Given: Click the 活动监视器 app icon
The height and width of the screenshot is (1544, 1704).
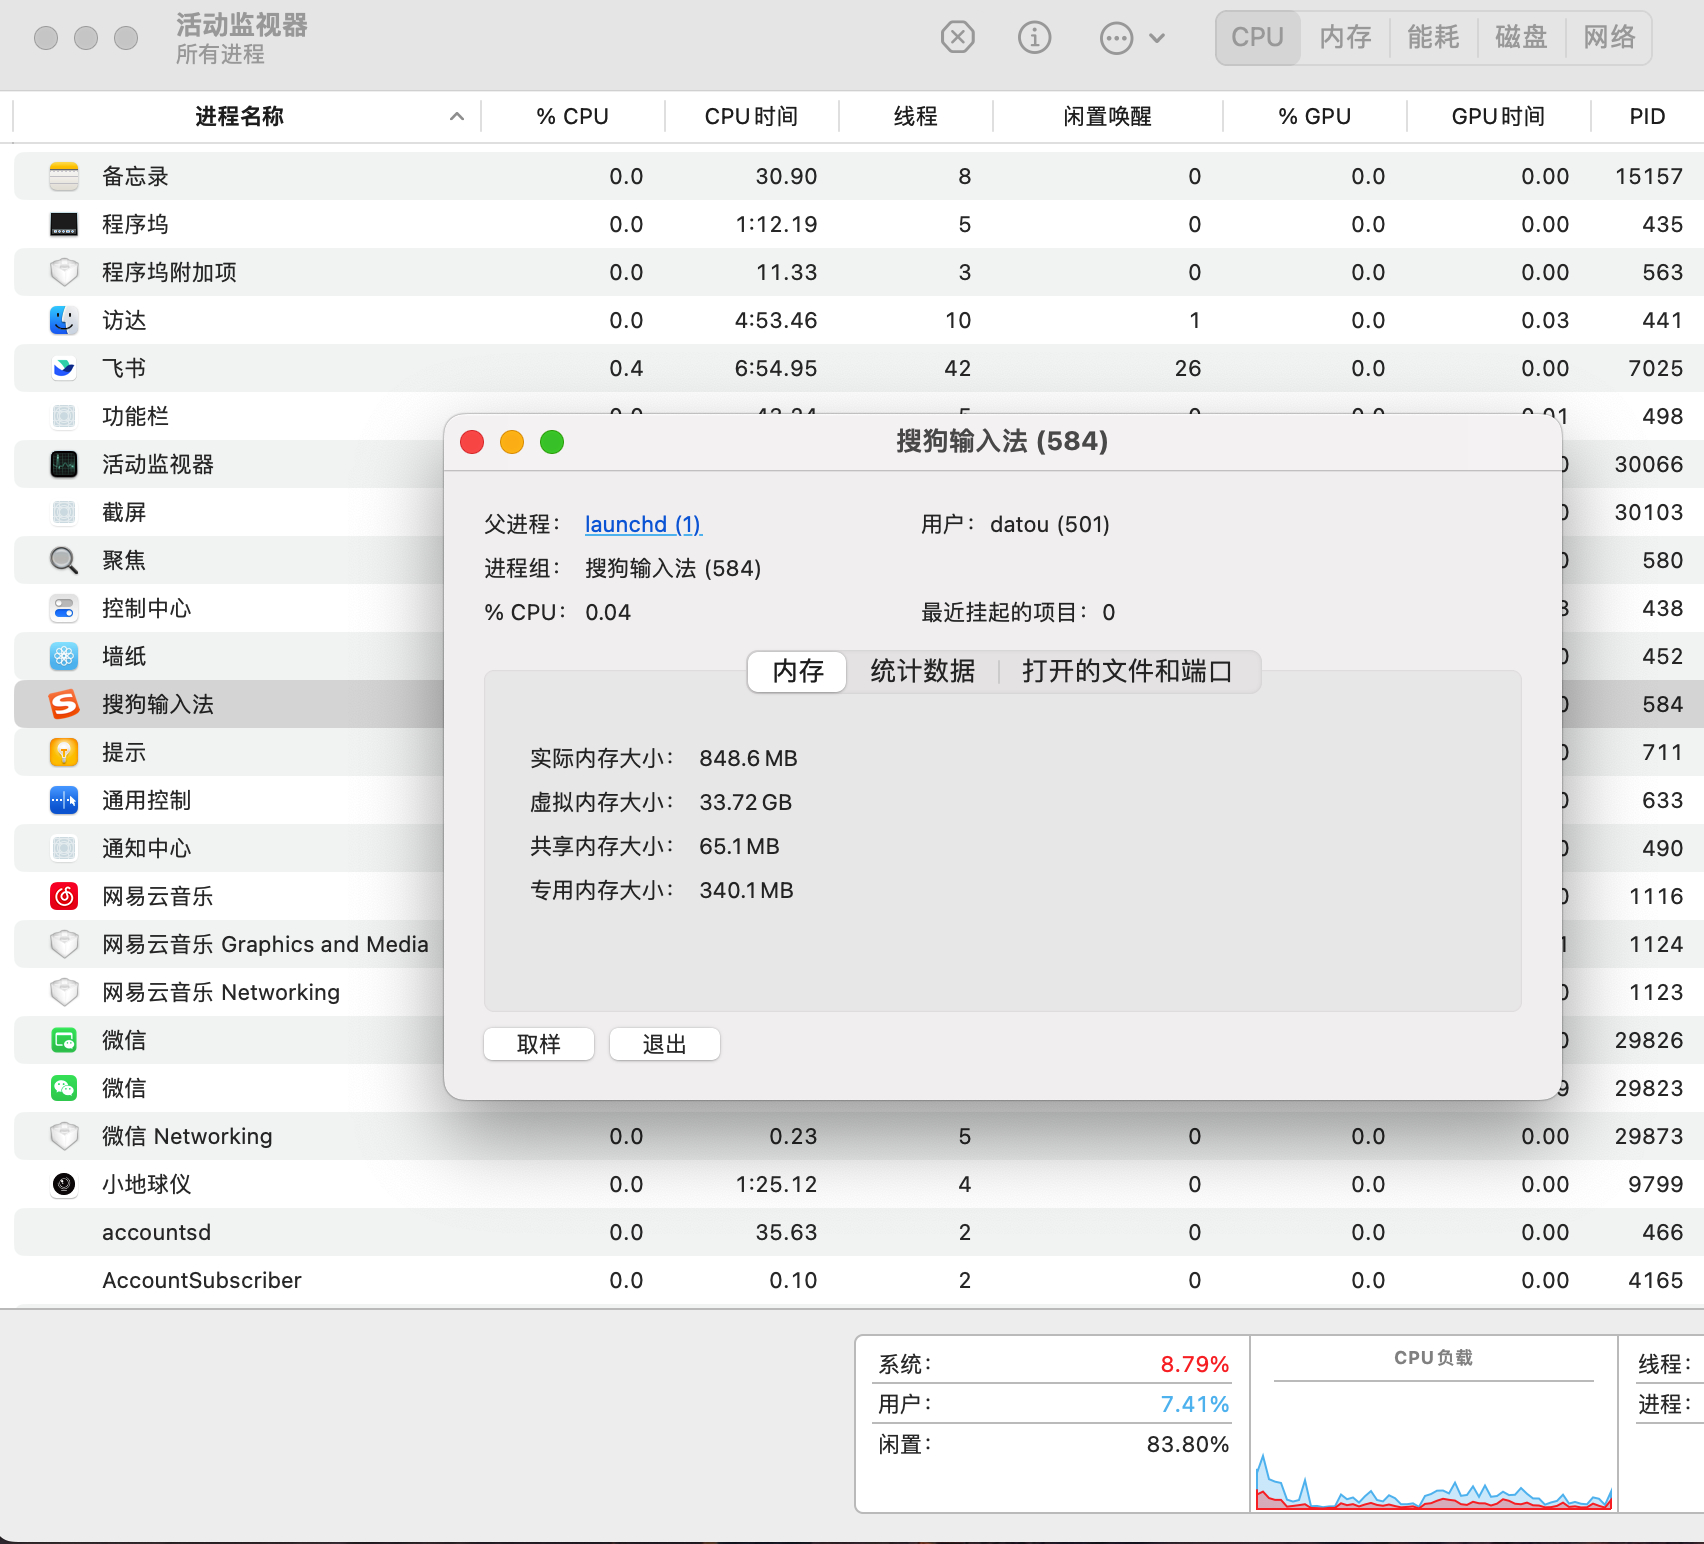Looking at the screenshot, I should click(64, 464).
